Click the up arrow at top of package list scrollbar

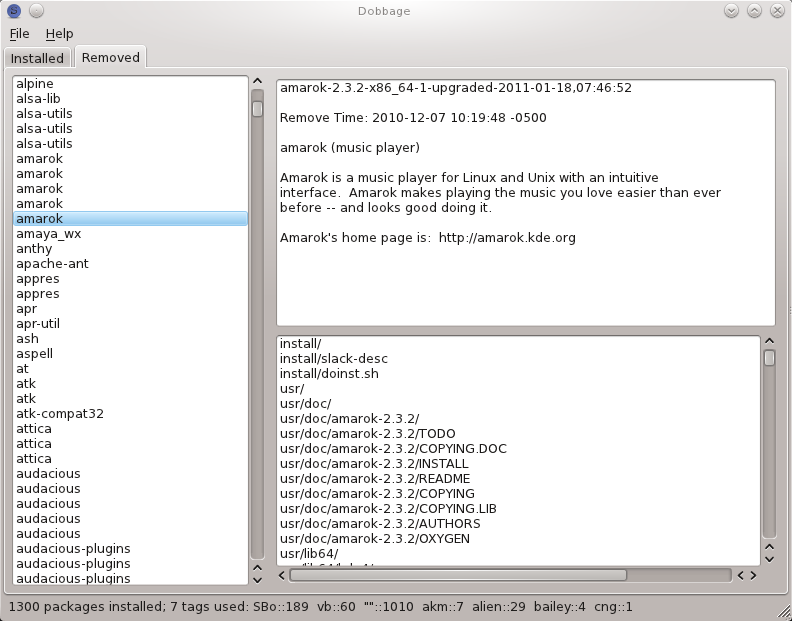tap(257, 81)
